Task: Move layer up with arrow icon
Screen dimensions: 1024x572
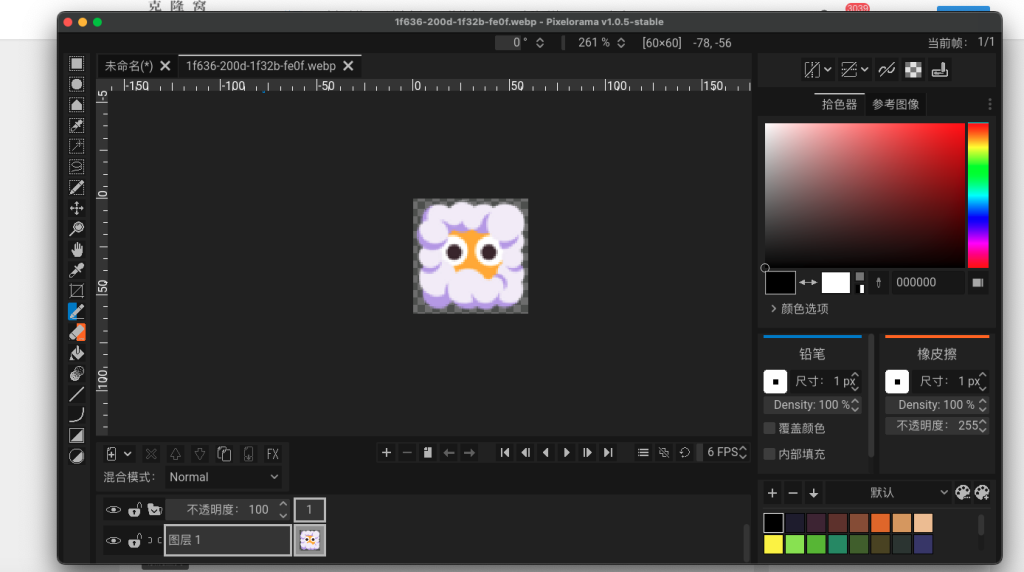Action: click(175, 454)
